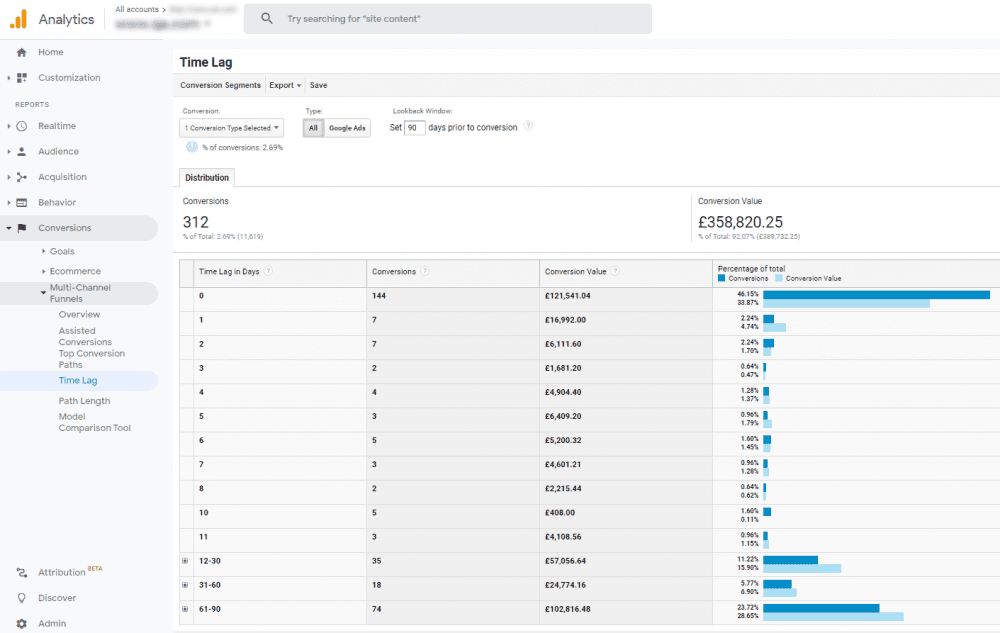Select the All type toggle
The image size is (1000, 633).
coord(313,128)
